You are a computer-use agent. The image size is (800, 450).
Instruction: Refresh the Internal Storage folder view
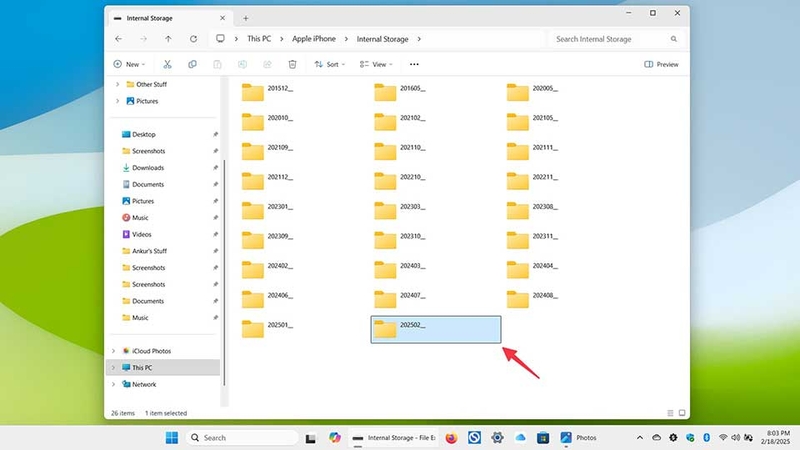click(193, 39)
